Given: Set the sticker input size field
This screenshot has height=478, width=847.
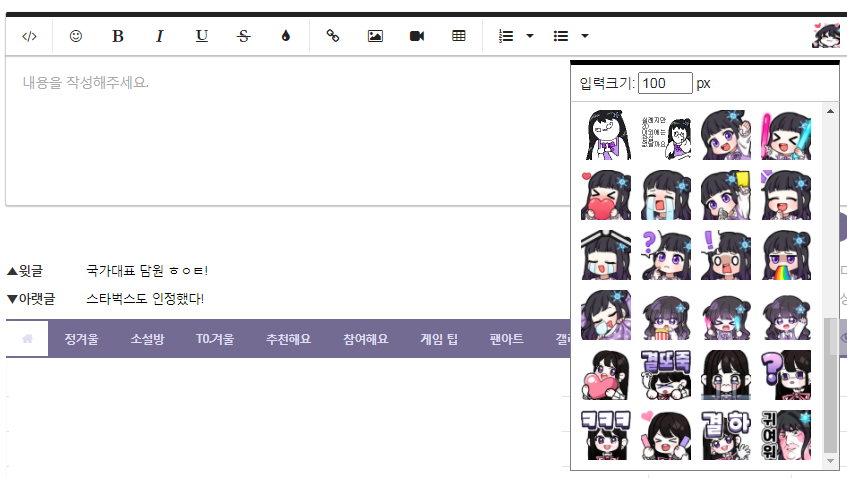Looking at the screenshot, I should click(665, 83).
